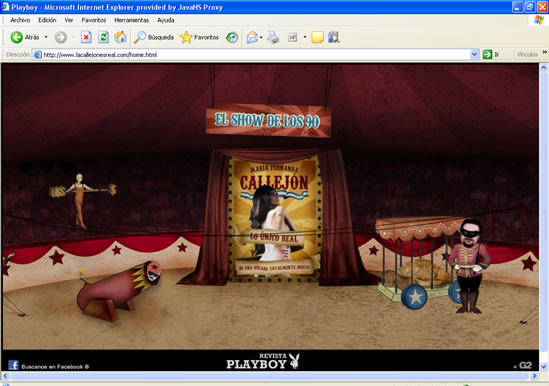
Task: Expand the Mail dropdown arrow
Action: tap(261, 37)
